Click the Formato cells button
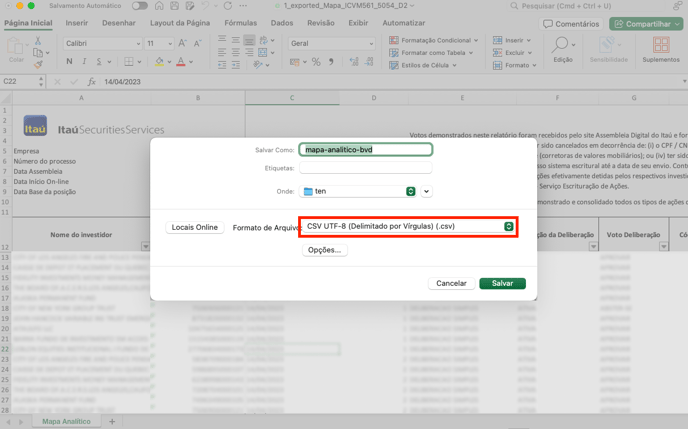 pyautogui.click(x=515, y=65)
